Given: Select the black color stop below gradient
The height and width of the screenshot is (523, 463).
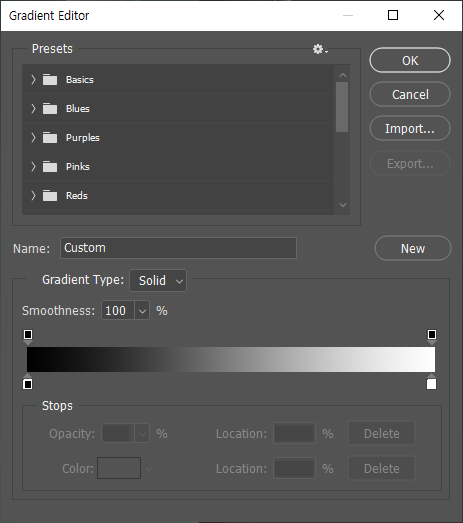Looking at the screenshot, I should click(x=28, y=382).
